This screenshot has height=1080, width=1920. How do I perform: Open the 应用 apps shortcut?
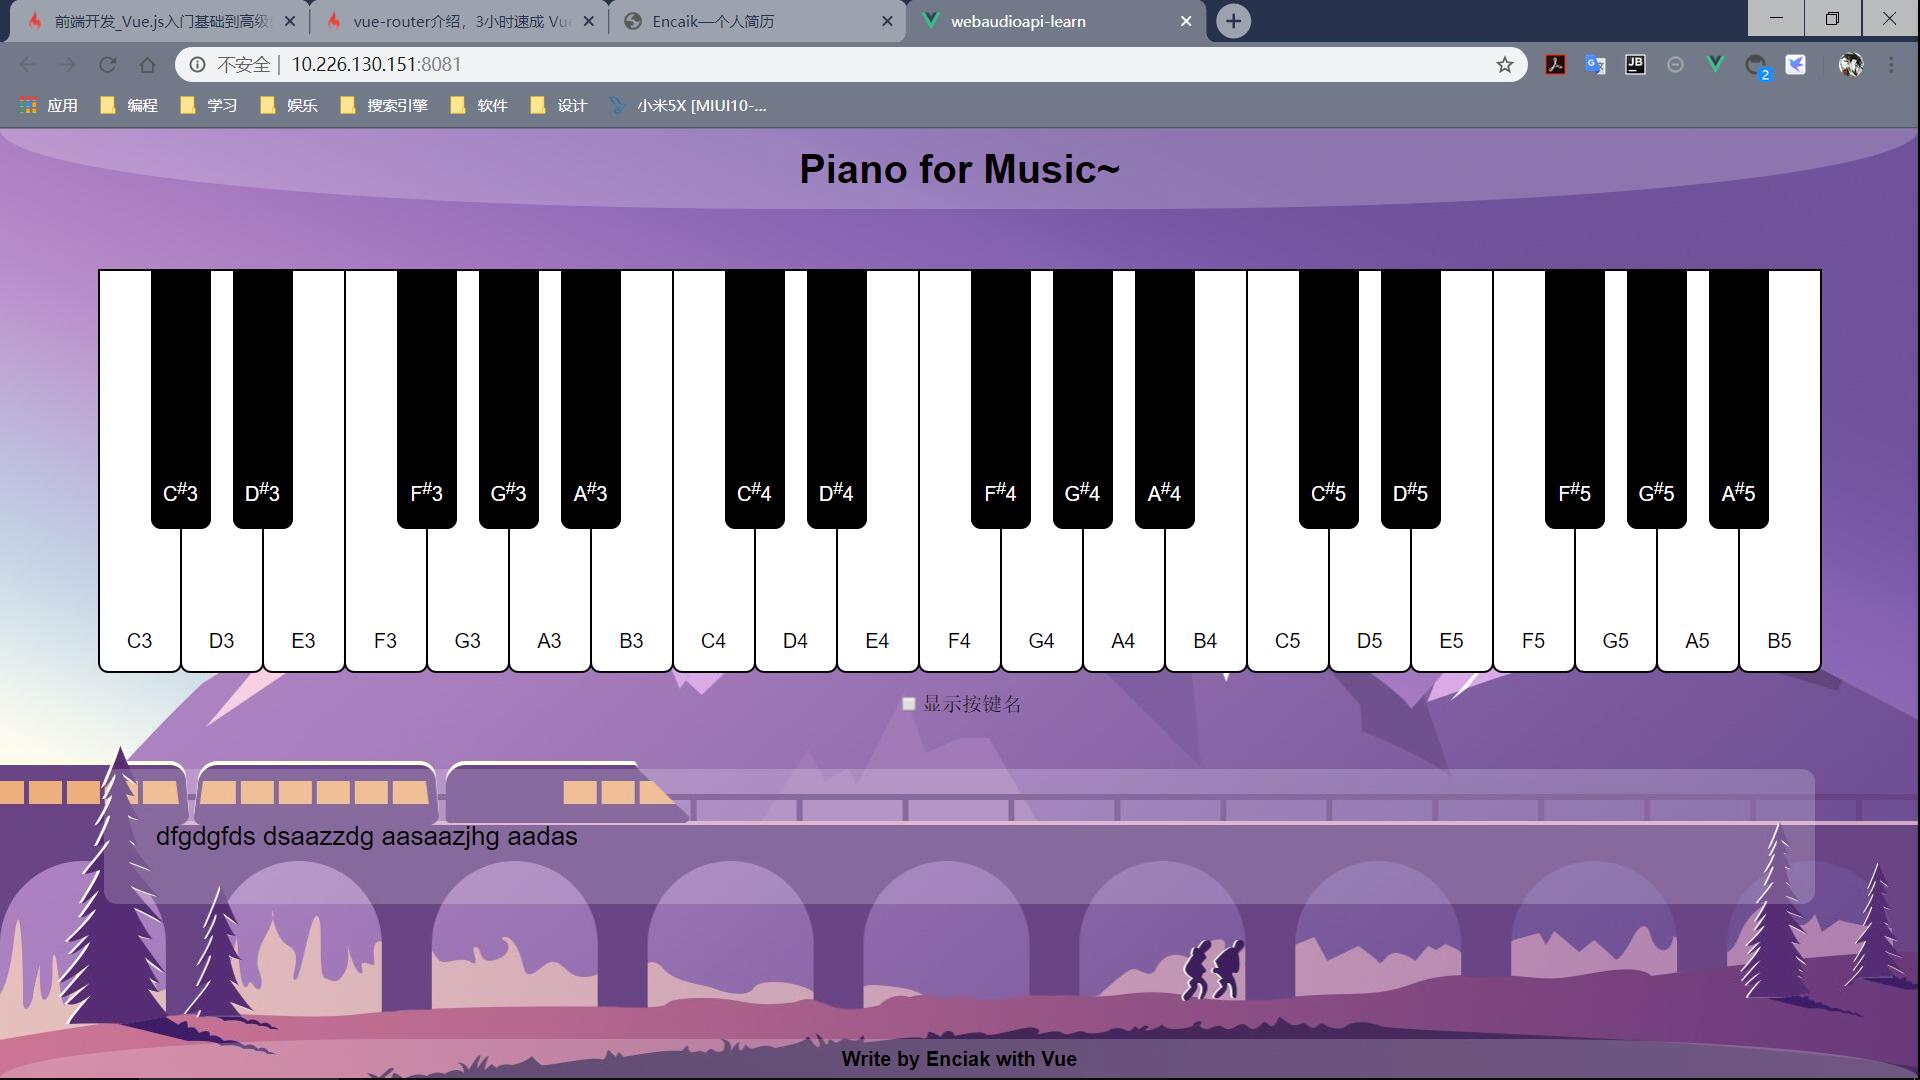coord(48,105)
